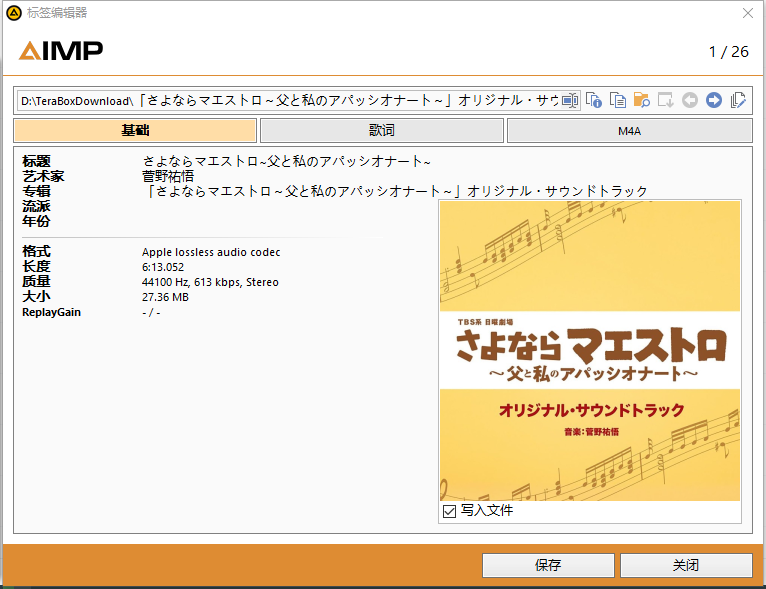The width and height of the screenshot is (766, 589).
Task: Click the AIMP logo in header
Action: click(61, 51)
